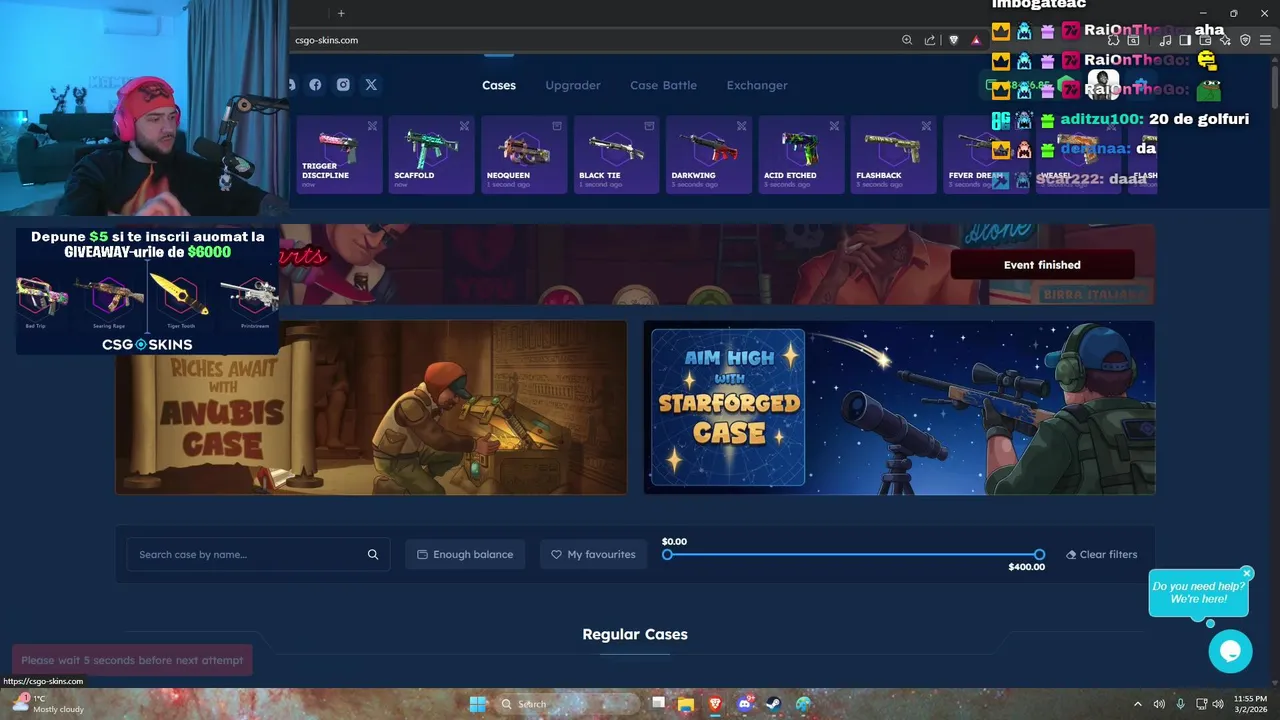Click the Regular Cases heading
Screen dimensions: 1280x720
[x=635, y=634]
